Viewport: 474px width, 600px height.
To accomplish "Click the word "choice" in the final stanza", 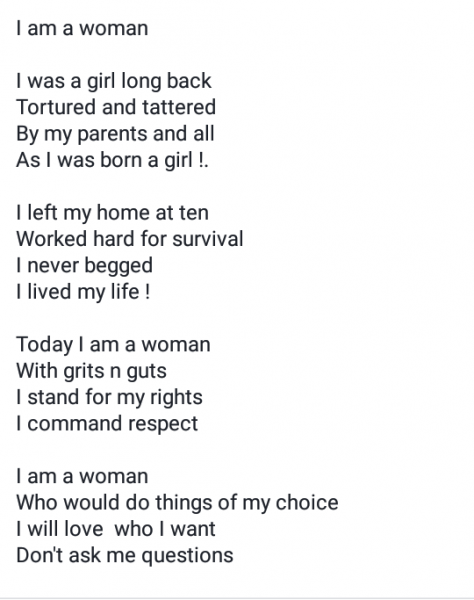I will click(307, 502).
